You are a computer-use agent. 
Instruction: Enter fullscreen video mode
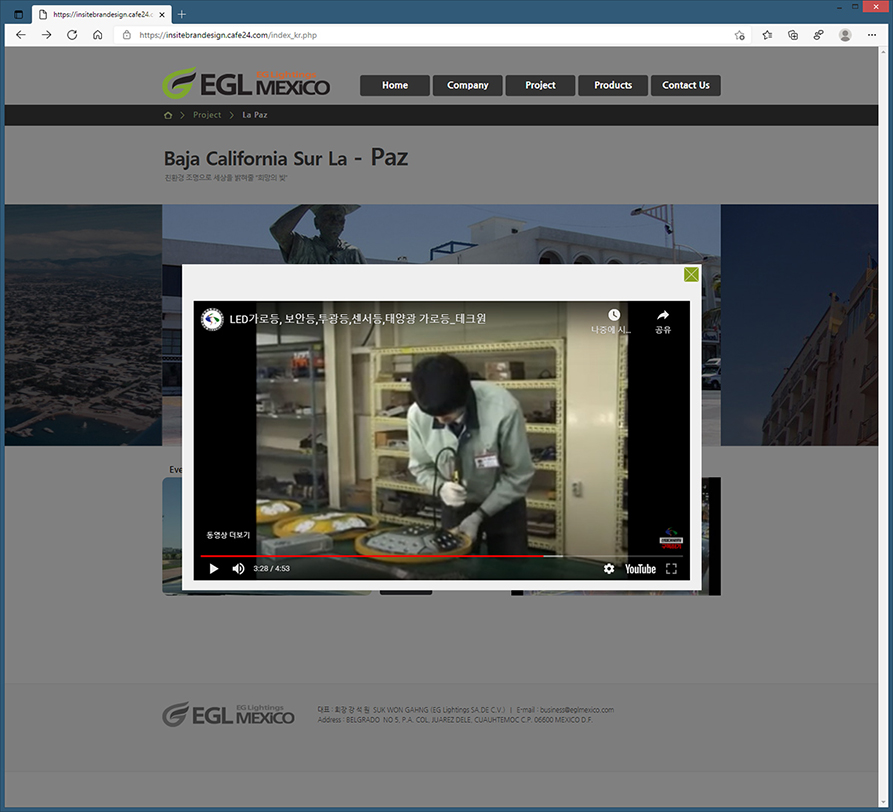coord(672,569)
